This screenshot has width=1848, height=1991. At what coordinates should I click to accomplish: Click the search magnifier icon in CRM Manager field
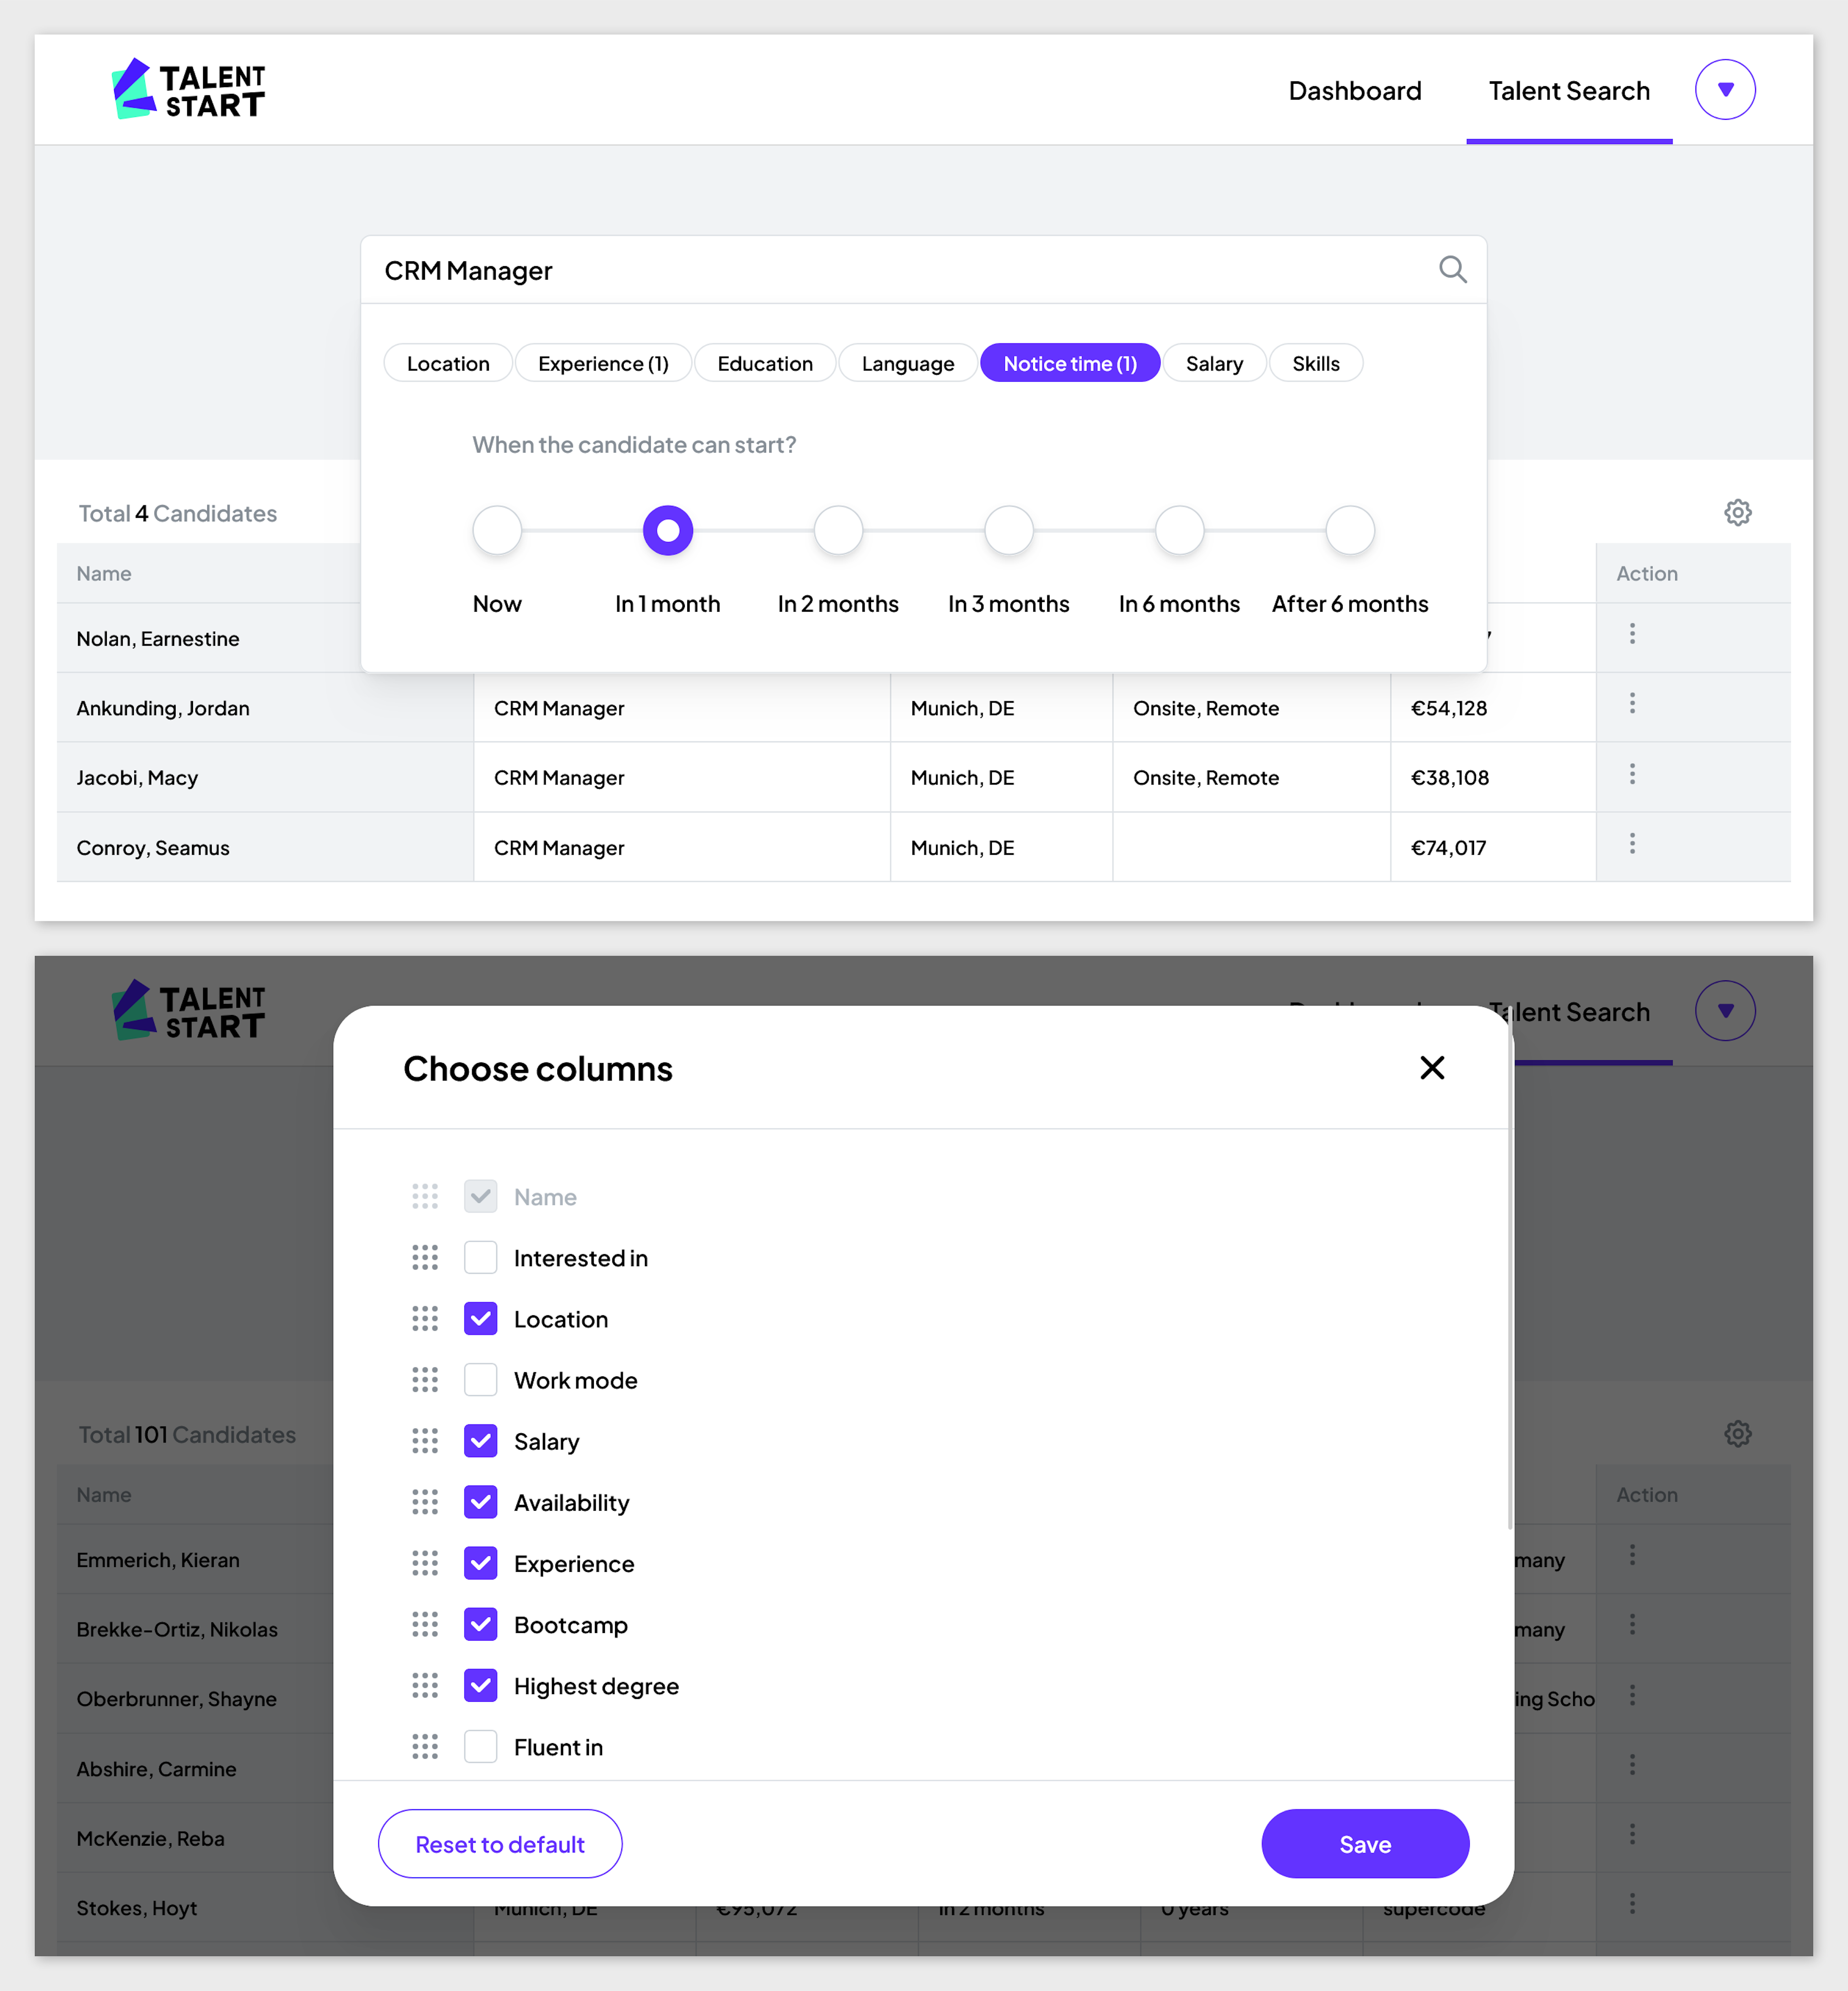[1452, 269]
